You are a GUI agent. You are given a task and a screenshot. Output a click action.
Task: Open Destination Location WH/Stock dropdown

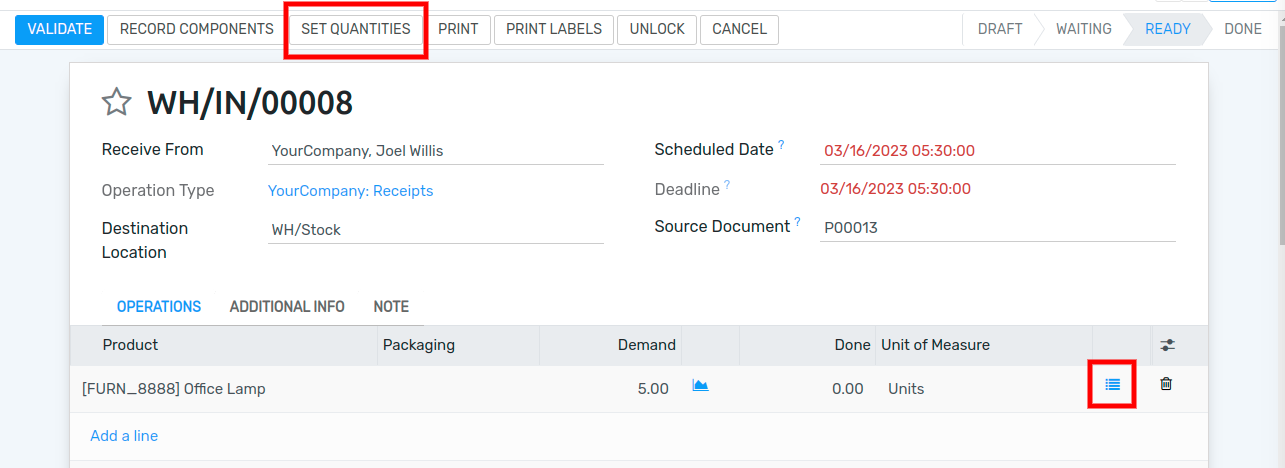(436, 230)
